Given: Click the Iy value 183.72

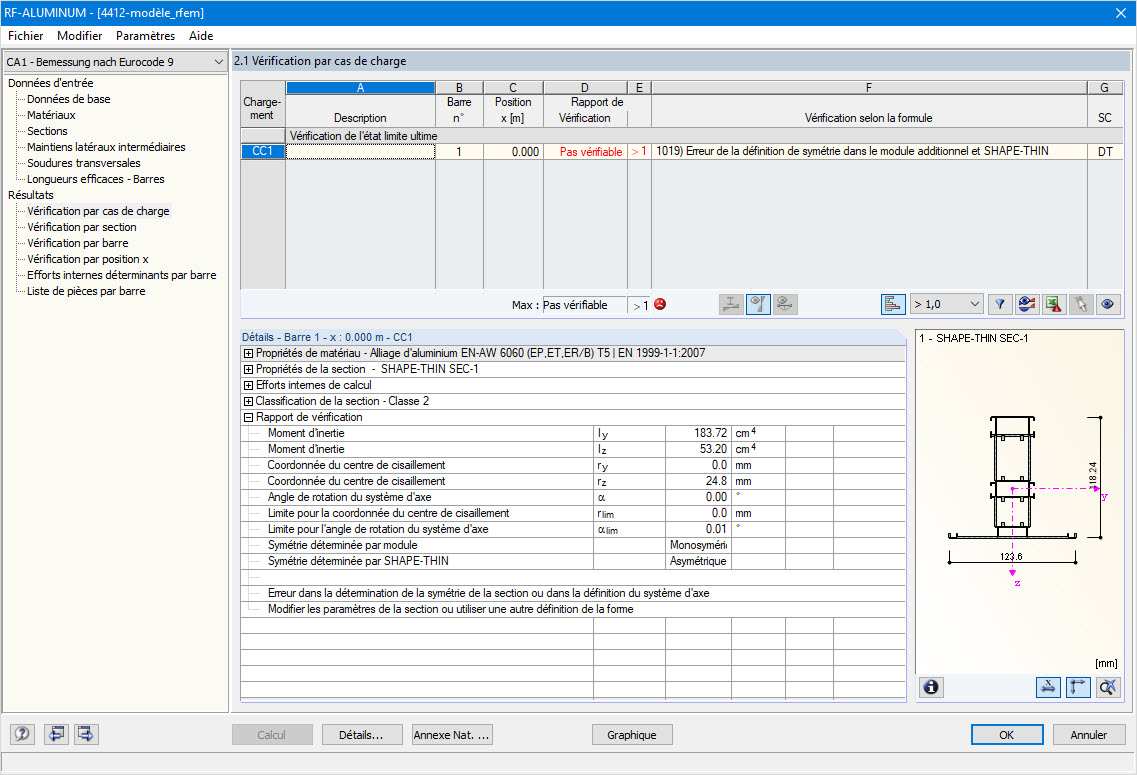Looking at the screenshot, I should point(698,433).
